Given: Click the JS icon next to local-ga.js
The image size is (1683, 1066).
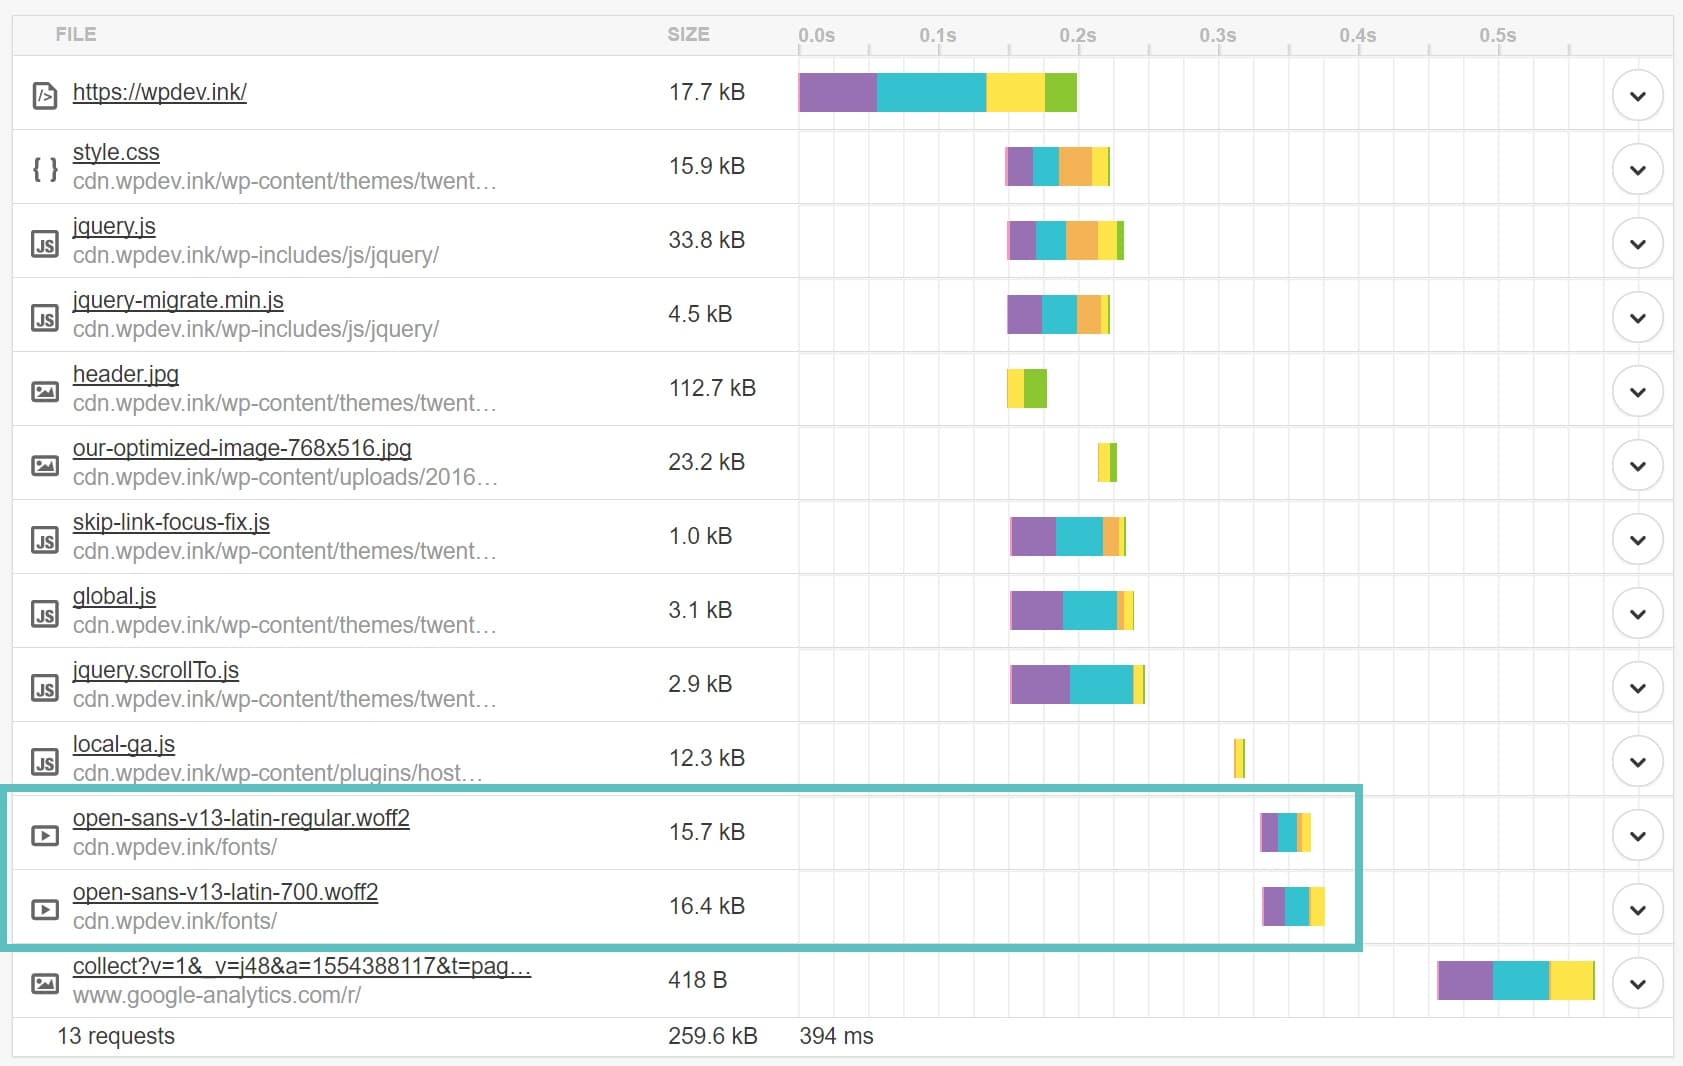Looking at the screenshot, I should click(x=45, y=760).
